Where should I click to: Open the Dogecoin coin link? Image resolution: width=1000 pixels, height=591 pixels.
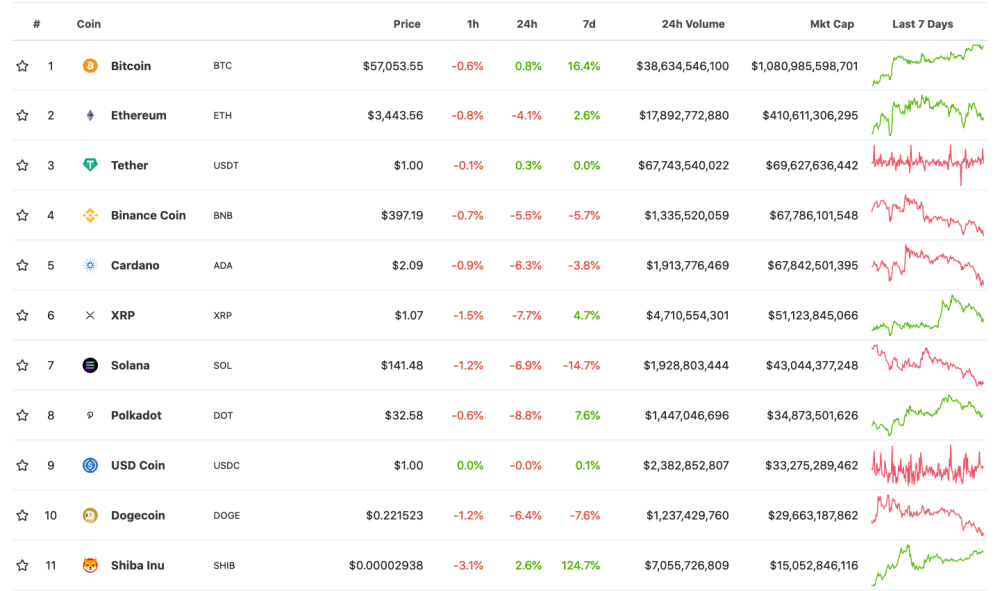pyautogui.click(x=138, y=515)
